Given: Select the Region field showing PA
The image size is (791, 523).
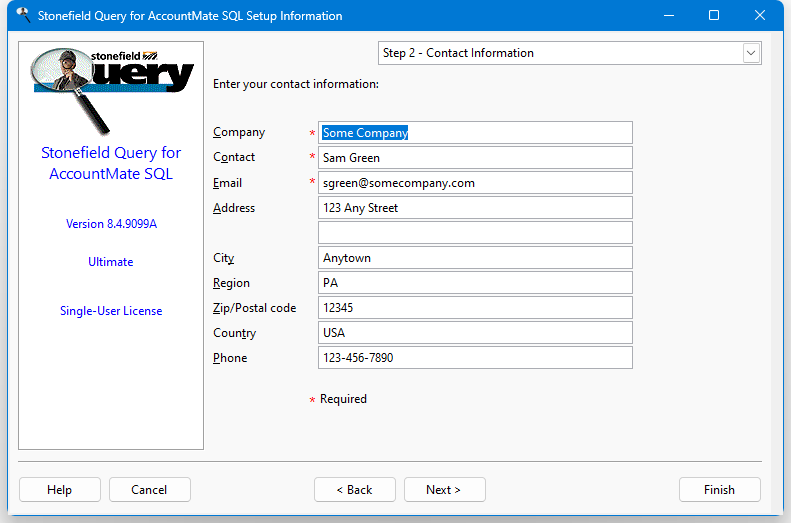Looking at the screenshot, I should pyautogui.click(x=475, y=282).
